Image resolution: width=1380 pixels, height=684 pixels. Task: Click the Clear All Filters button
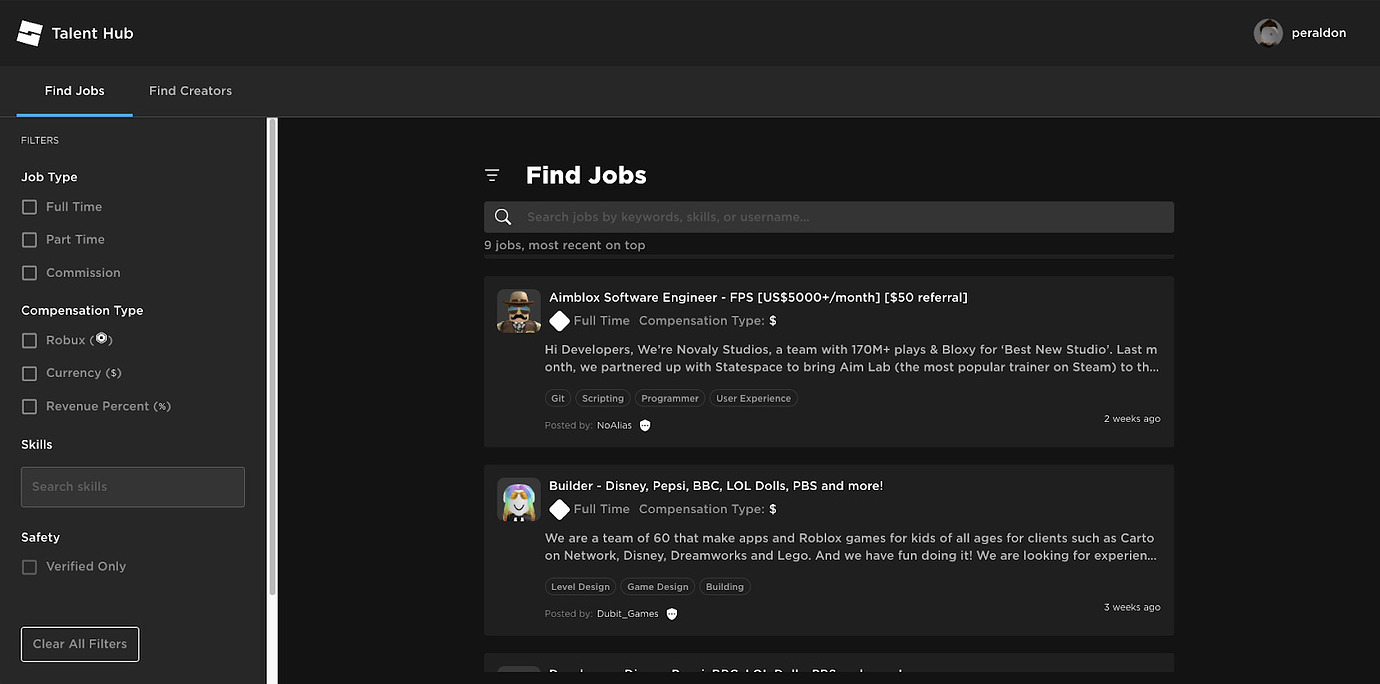[x=80, y=644]
